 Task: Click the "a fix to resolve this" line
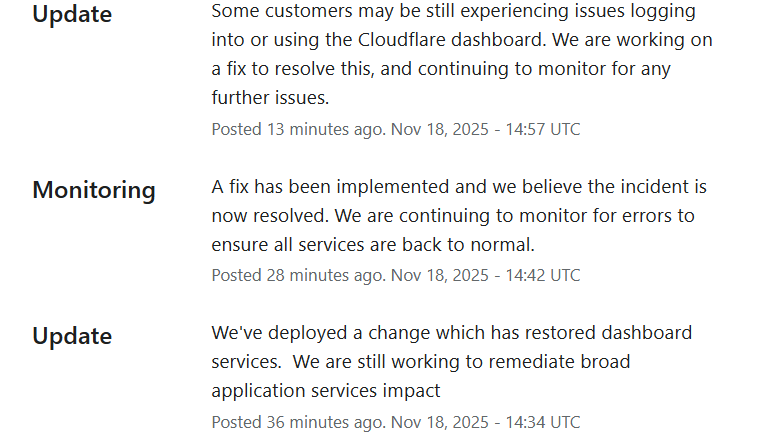[x=300, y=69]
